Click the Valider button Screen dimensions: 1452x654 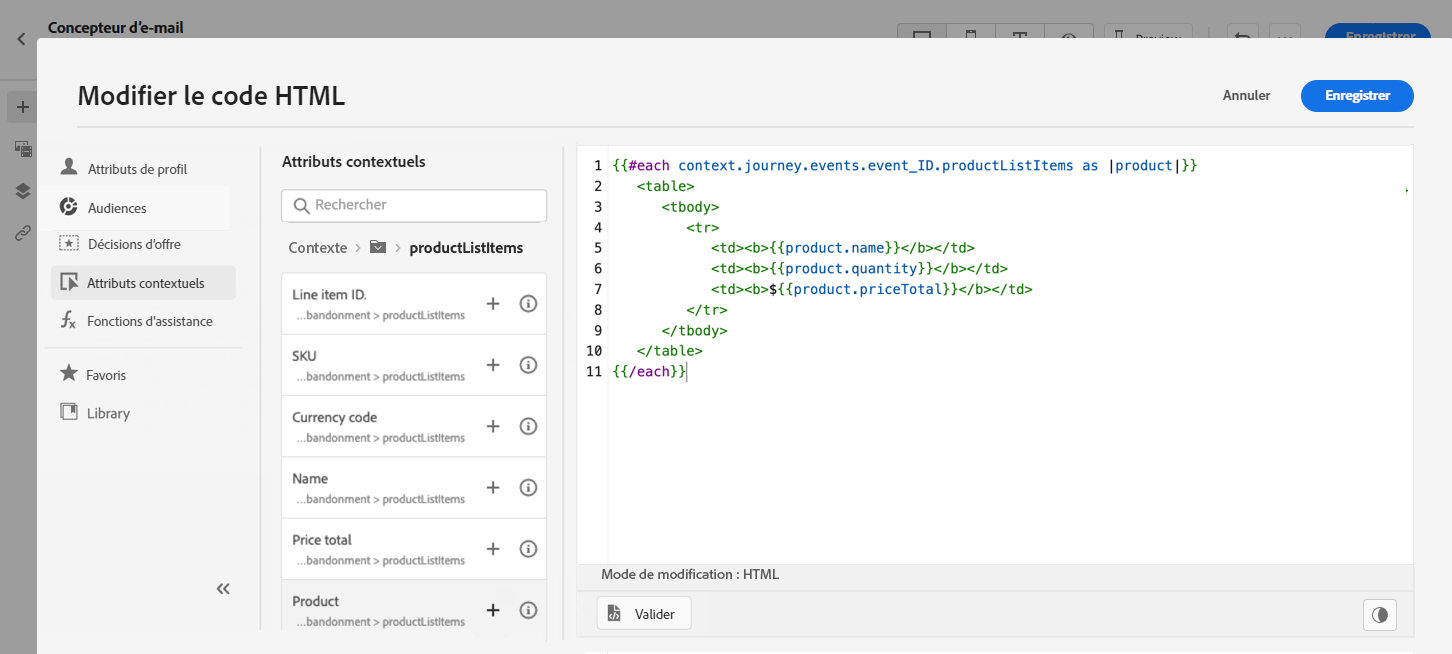tap(643, 614)
